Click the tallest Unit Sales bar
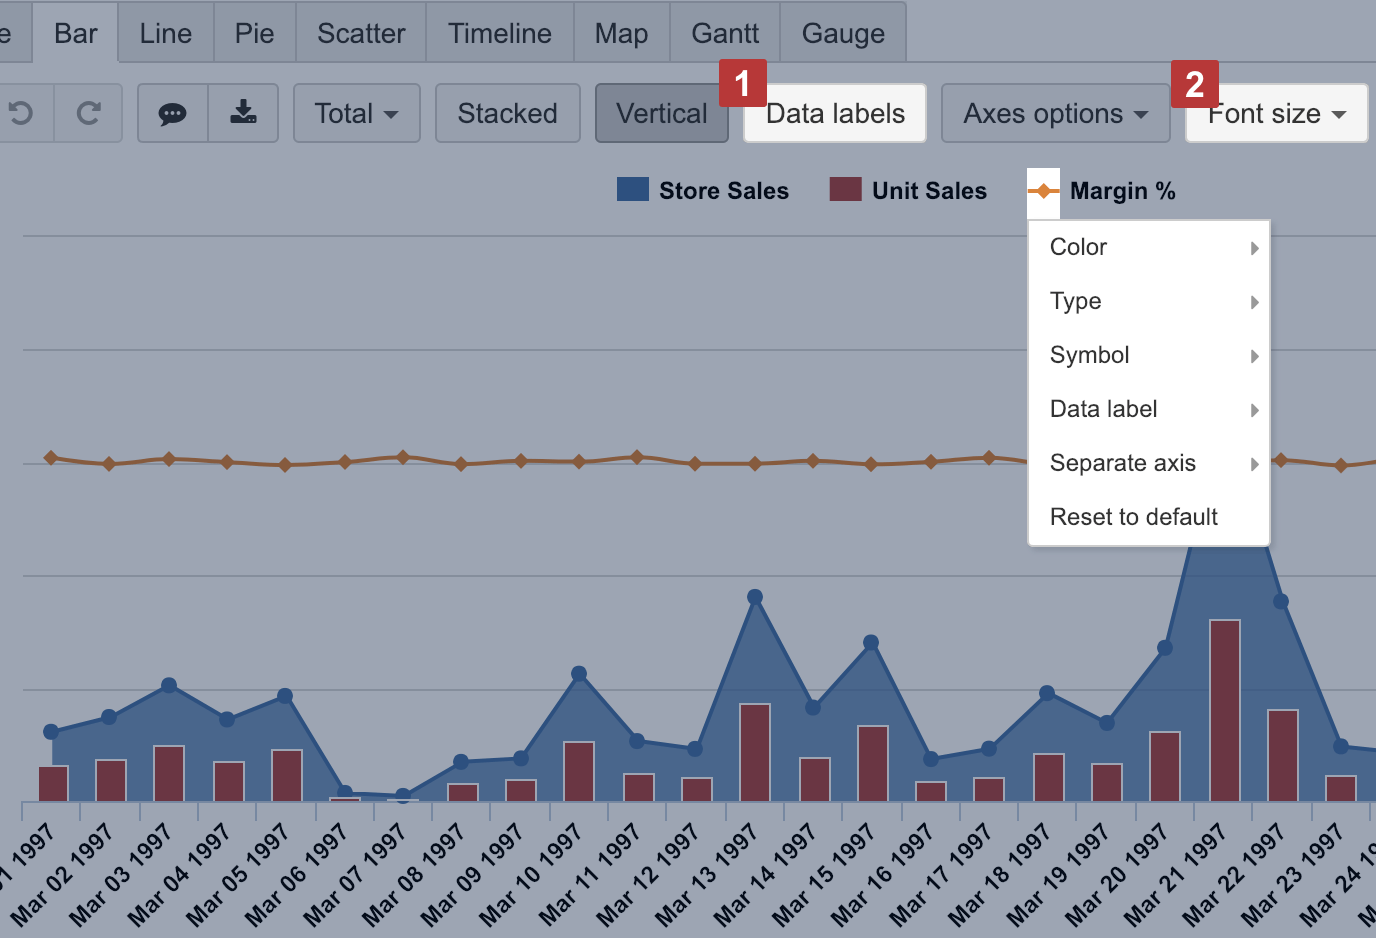 pyautogui.click(x=1224, y=710)
